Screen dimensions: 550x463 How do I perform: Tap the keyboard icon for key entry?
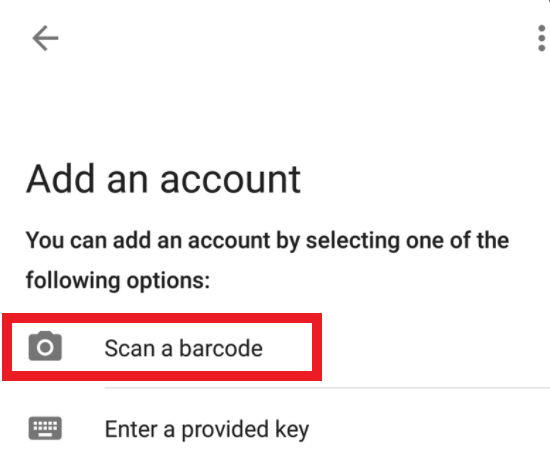click(45, 428)
